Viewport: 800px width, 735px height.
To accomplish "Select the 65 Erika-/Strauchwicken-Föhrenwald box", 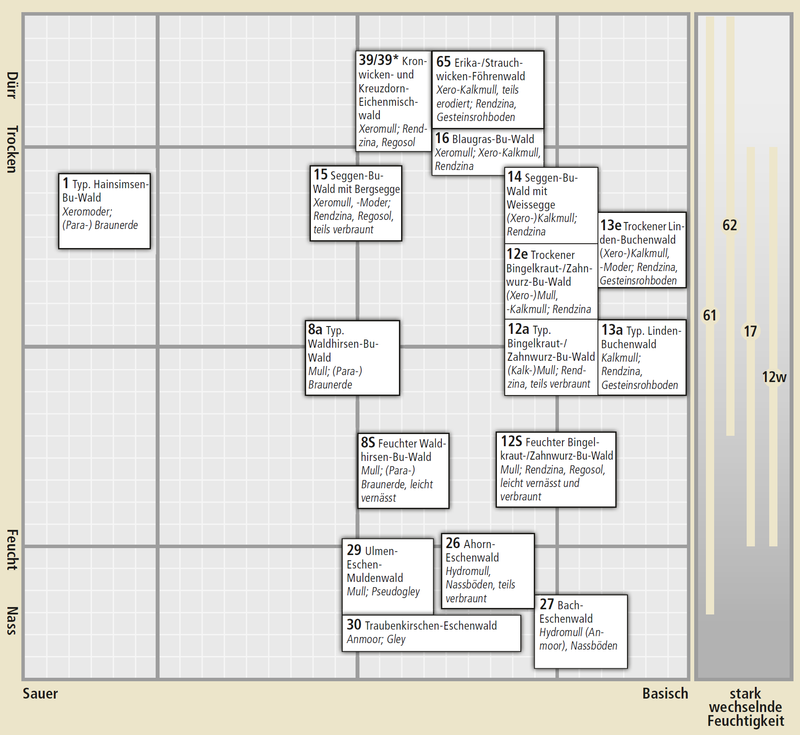I will (x=488, y=89).
